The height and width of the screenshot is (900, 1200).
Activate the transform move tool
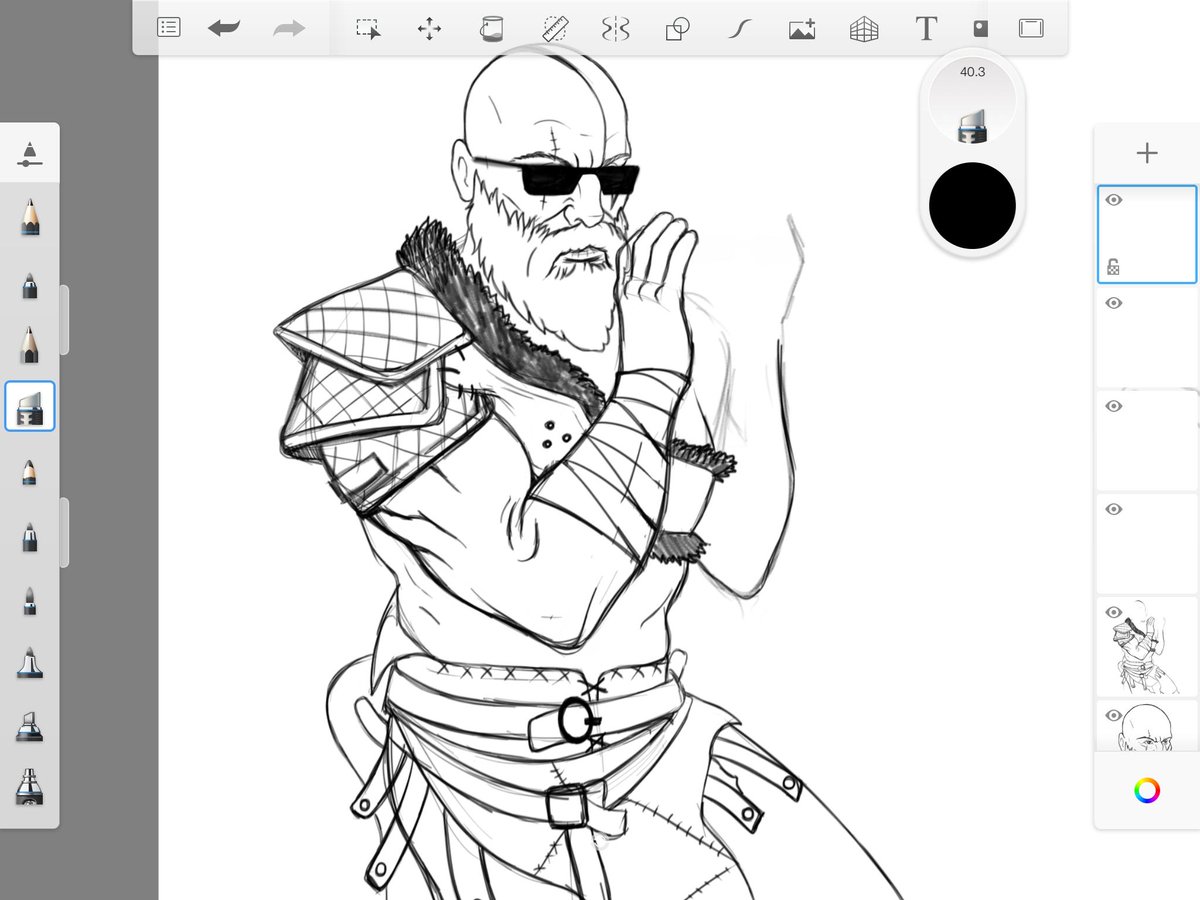(429, 28)
